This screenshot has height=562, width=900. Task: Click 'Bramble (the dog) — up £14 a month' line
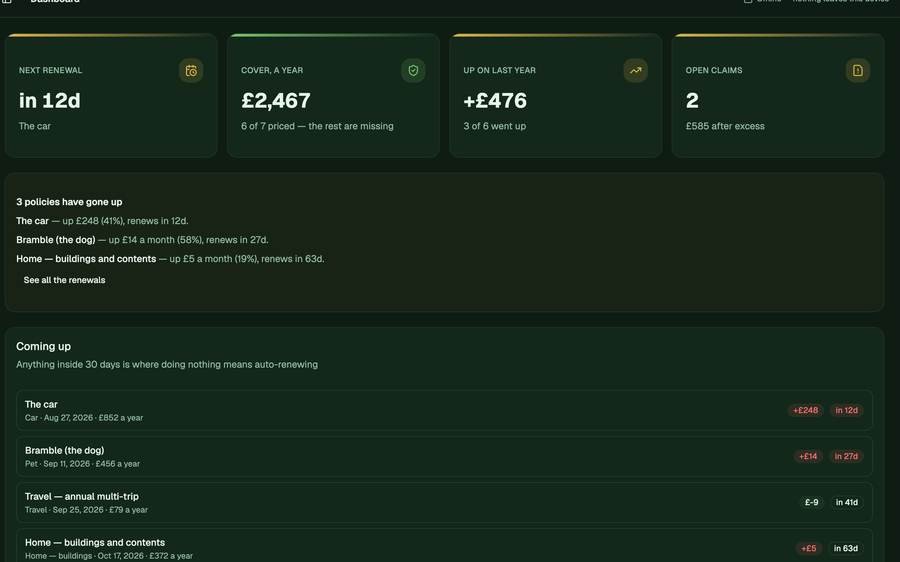(x=142, y=240)
